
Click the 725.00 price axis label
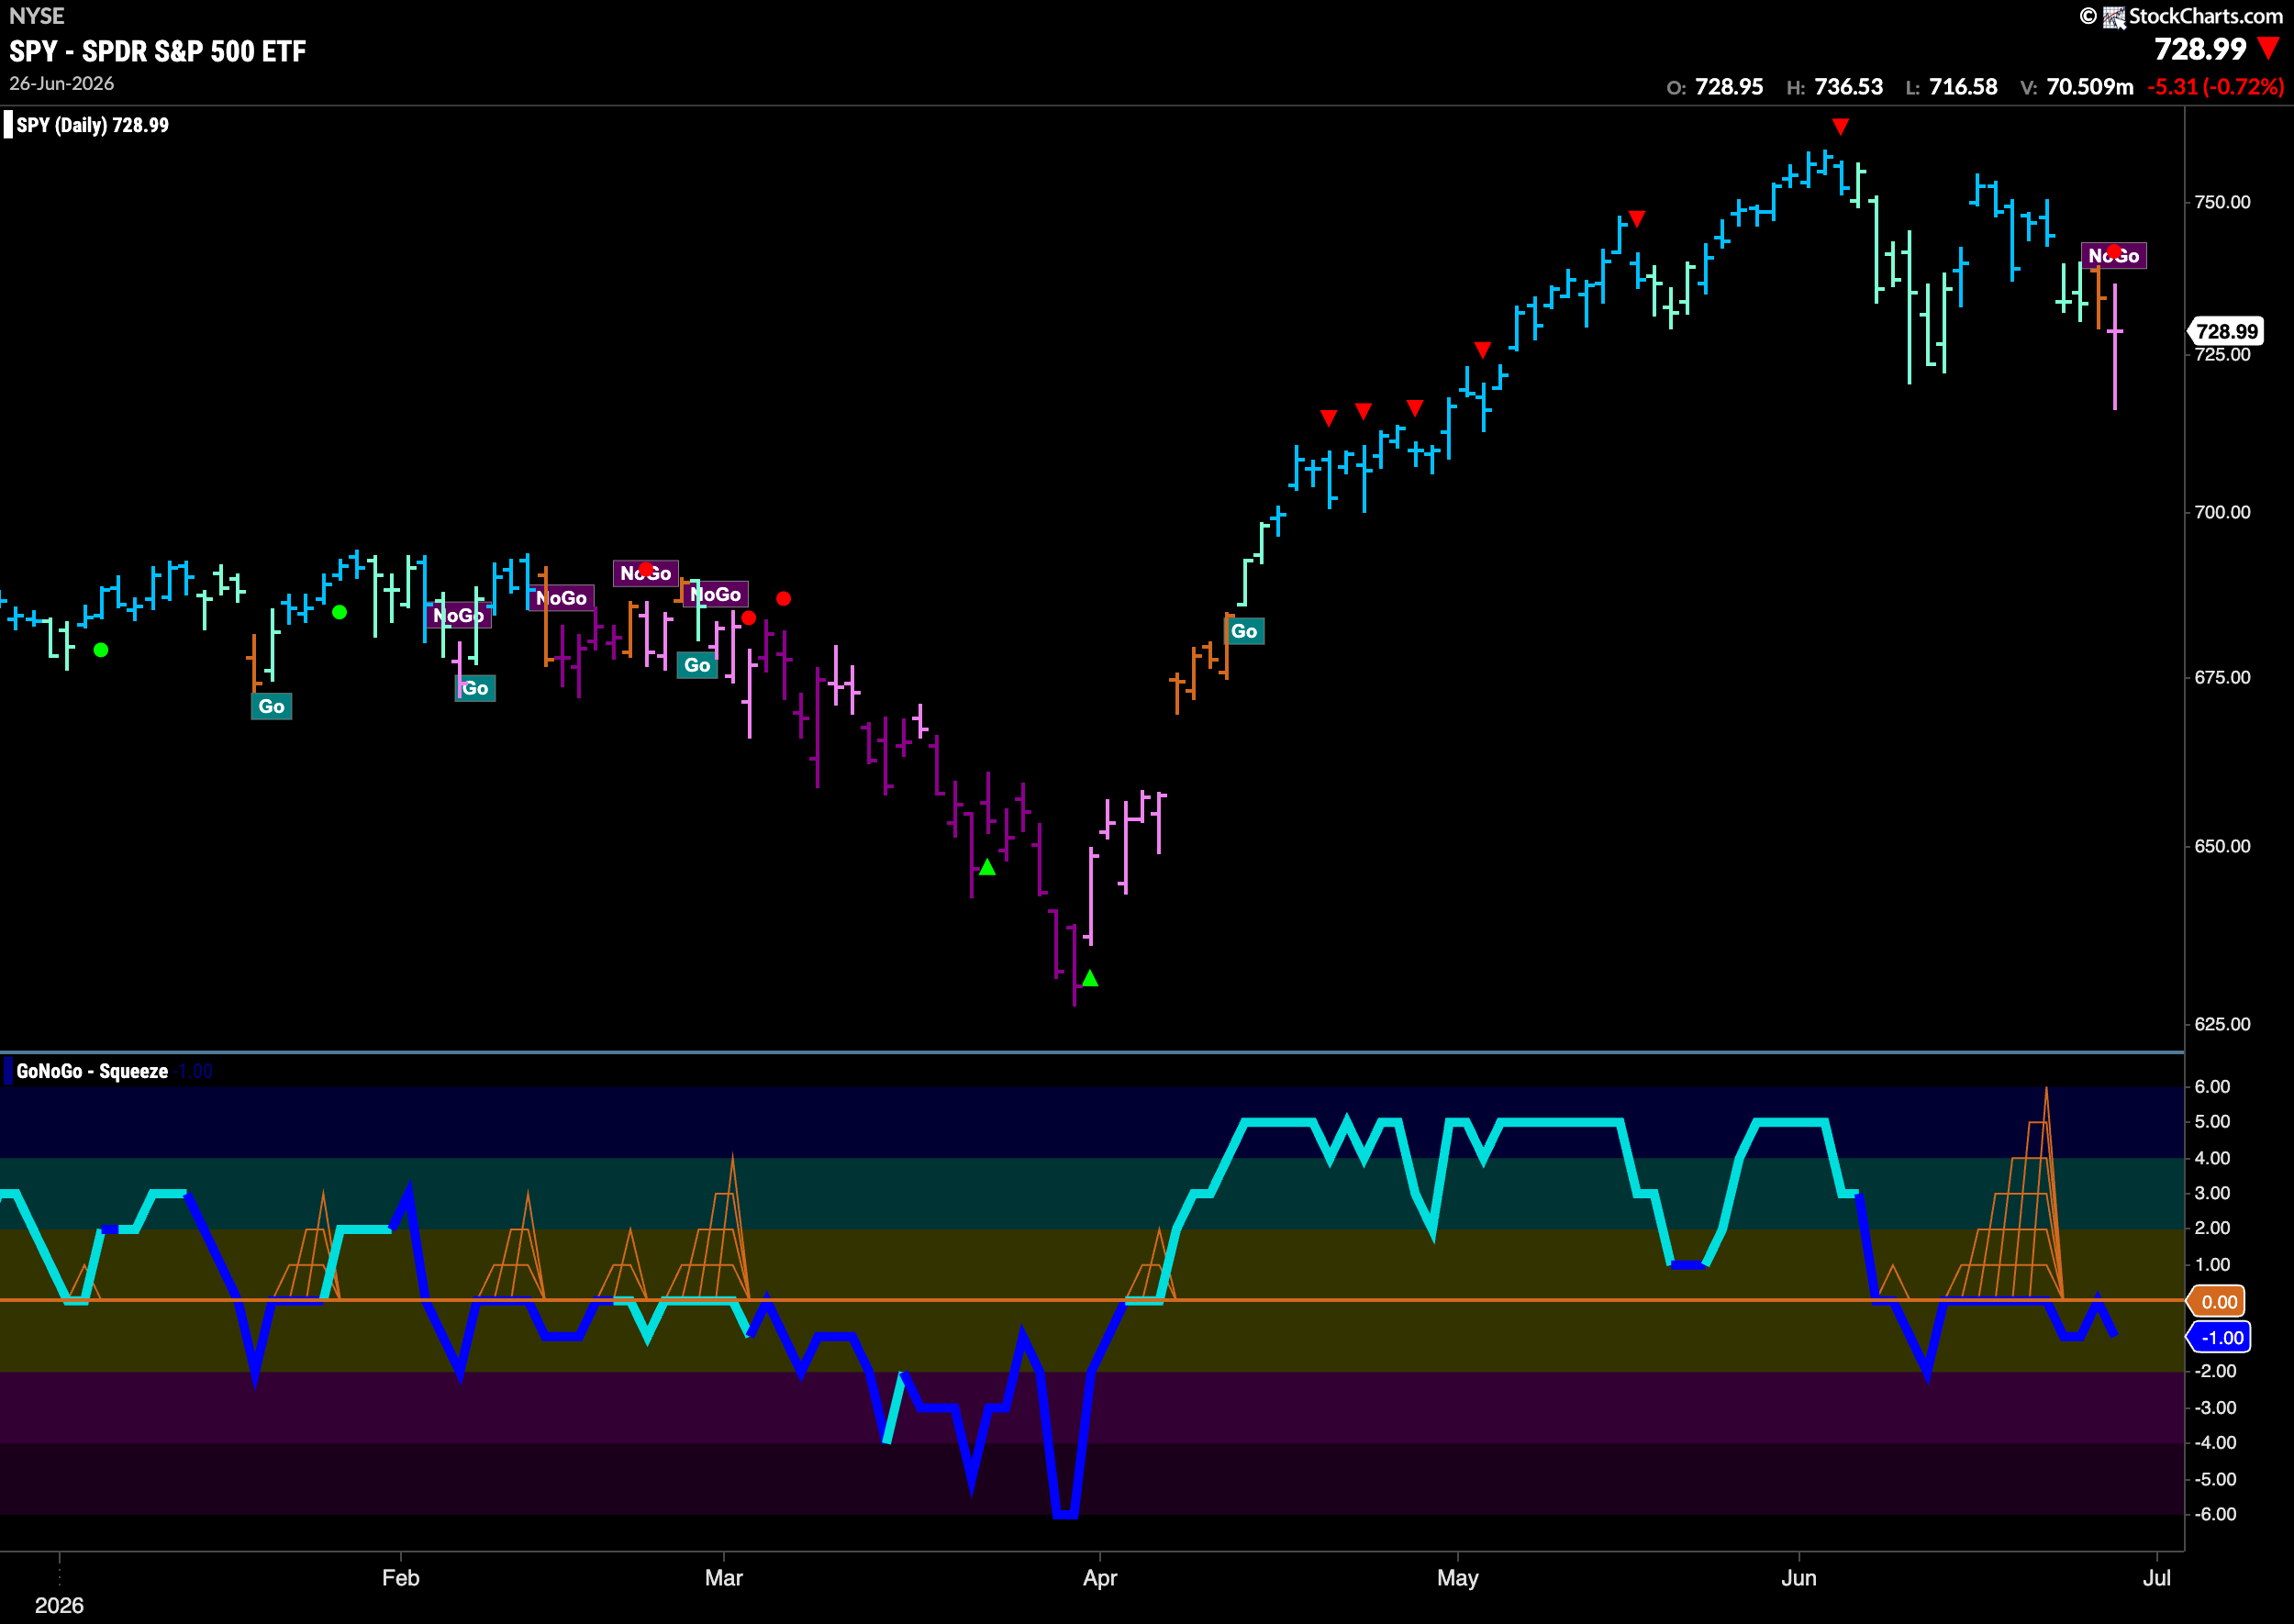pos(2222,355)
